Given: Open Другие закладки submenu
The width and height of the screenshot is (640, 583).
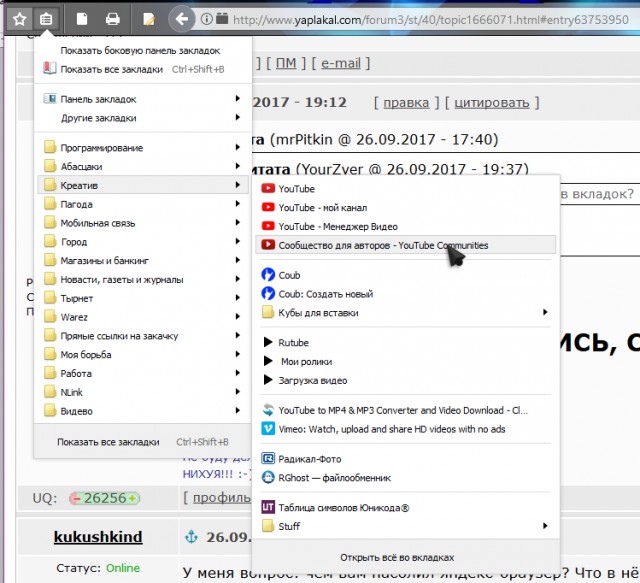Looking at the screenshot, I should click(x=143, y=118).
